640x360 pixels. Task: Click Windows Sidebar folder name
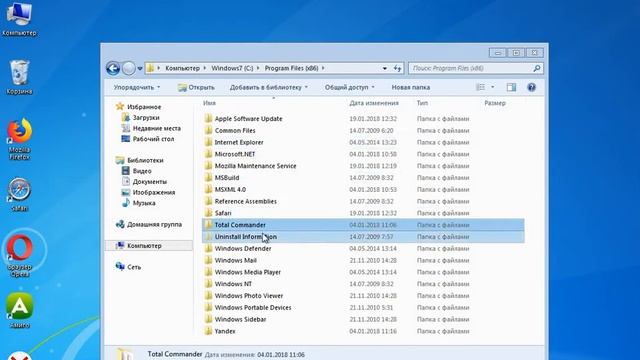(x=240, y=319)
